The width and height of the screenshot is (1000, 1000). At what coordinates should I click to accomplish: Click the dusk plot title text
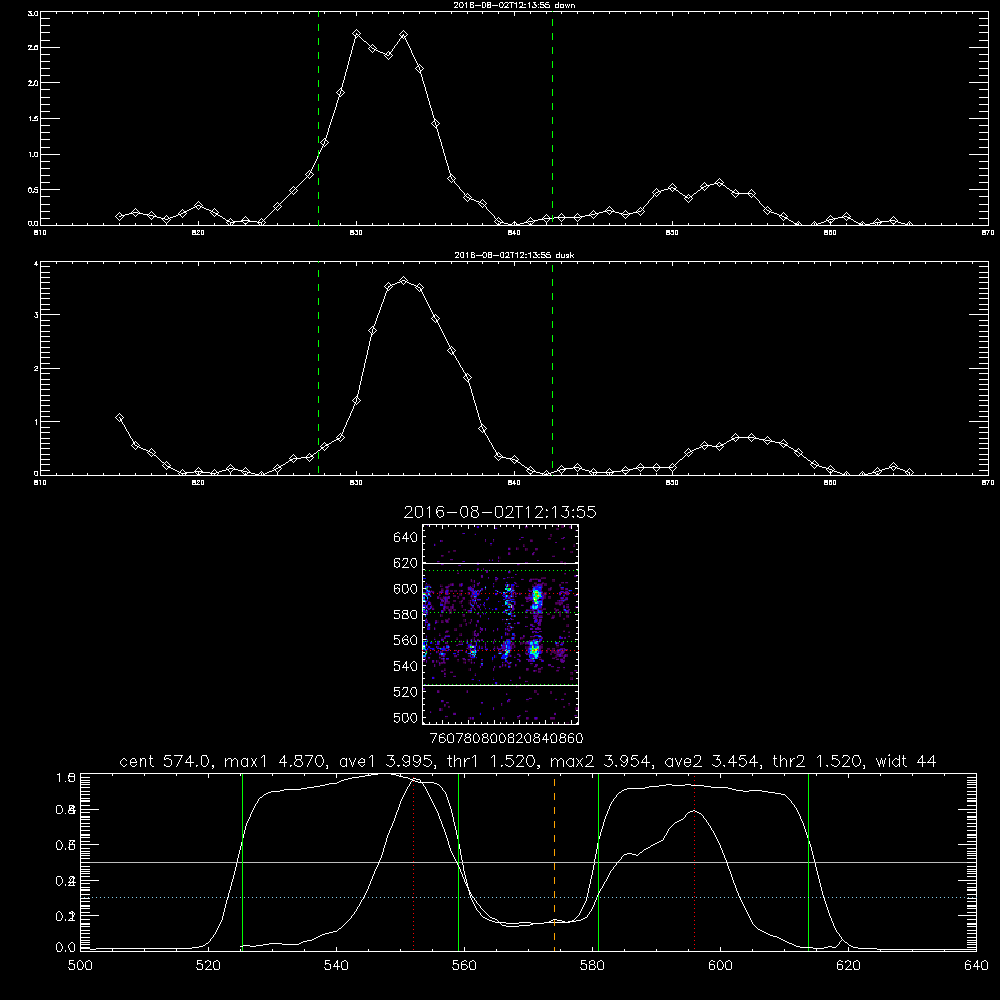pos(514,255)
